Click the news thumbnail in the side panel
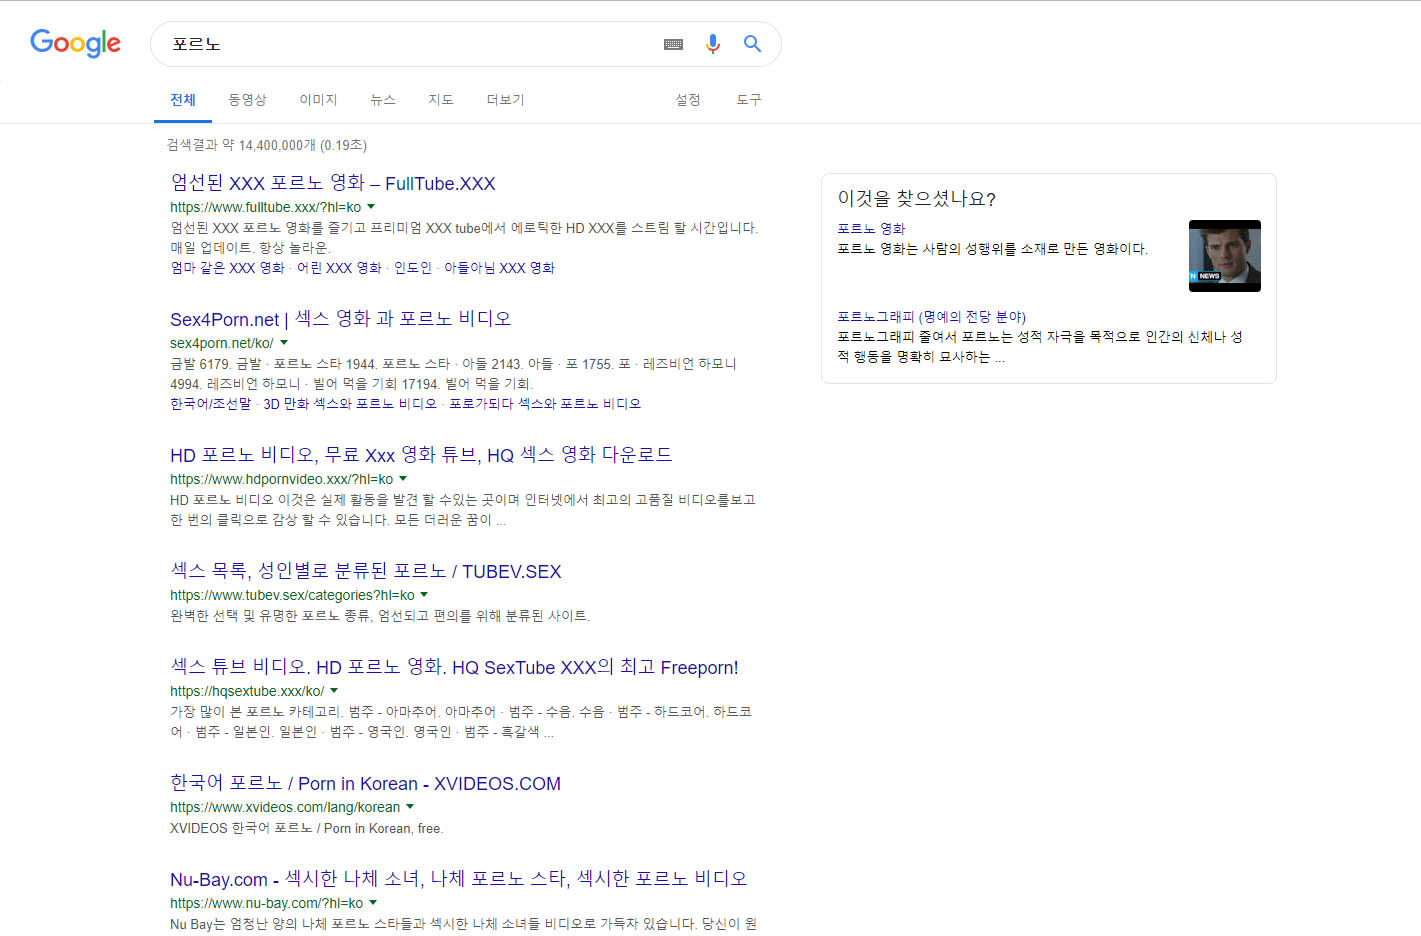The width and height of the screenshot is (1421, 936). 1224,256
